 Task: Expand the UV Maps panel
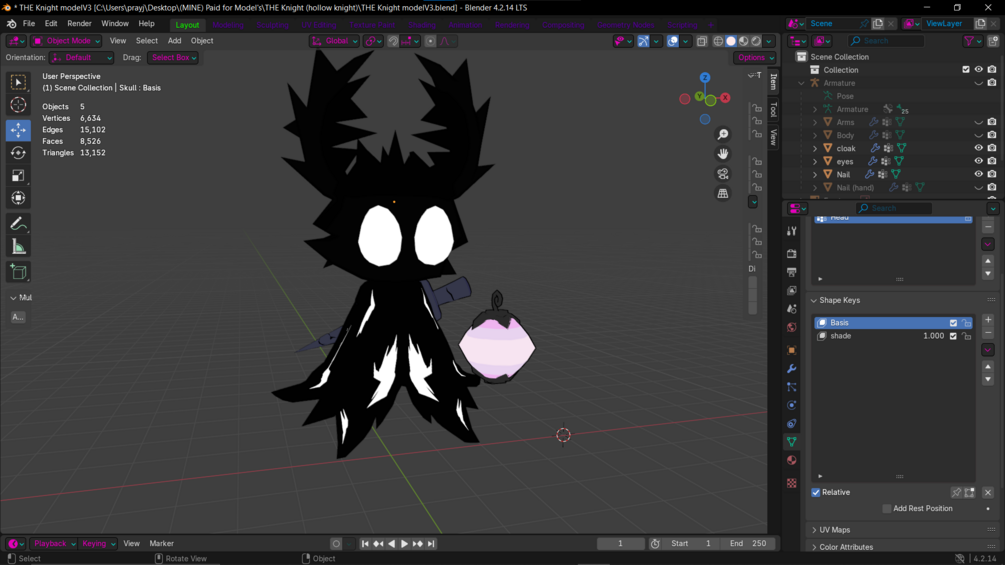pyautogui.click(x=833, y=530)
